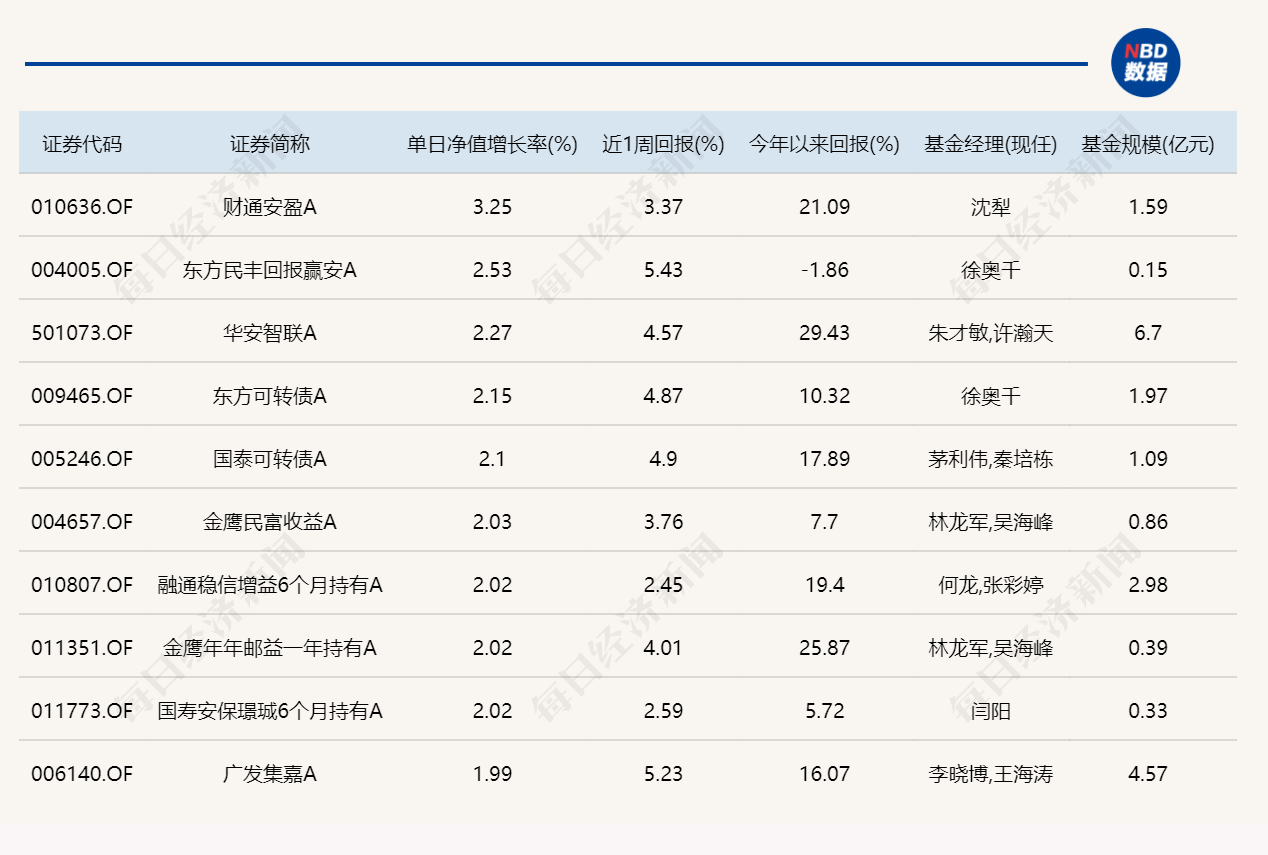This screenshot has width=1268, height=855.
Task: Click the 基金规模(亿元) column header
Action: point(1148,144)
